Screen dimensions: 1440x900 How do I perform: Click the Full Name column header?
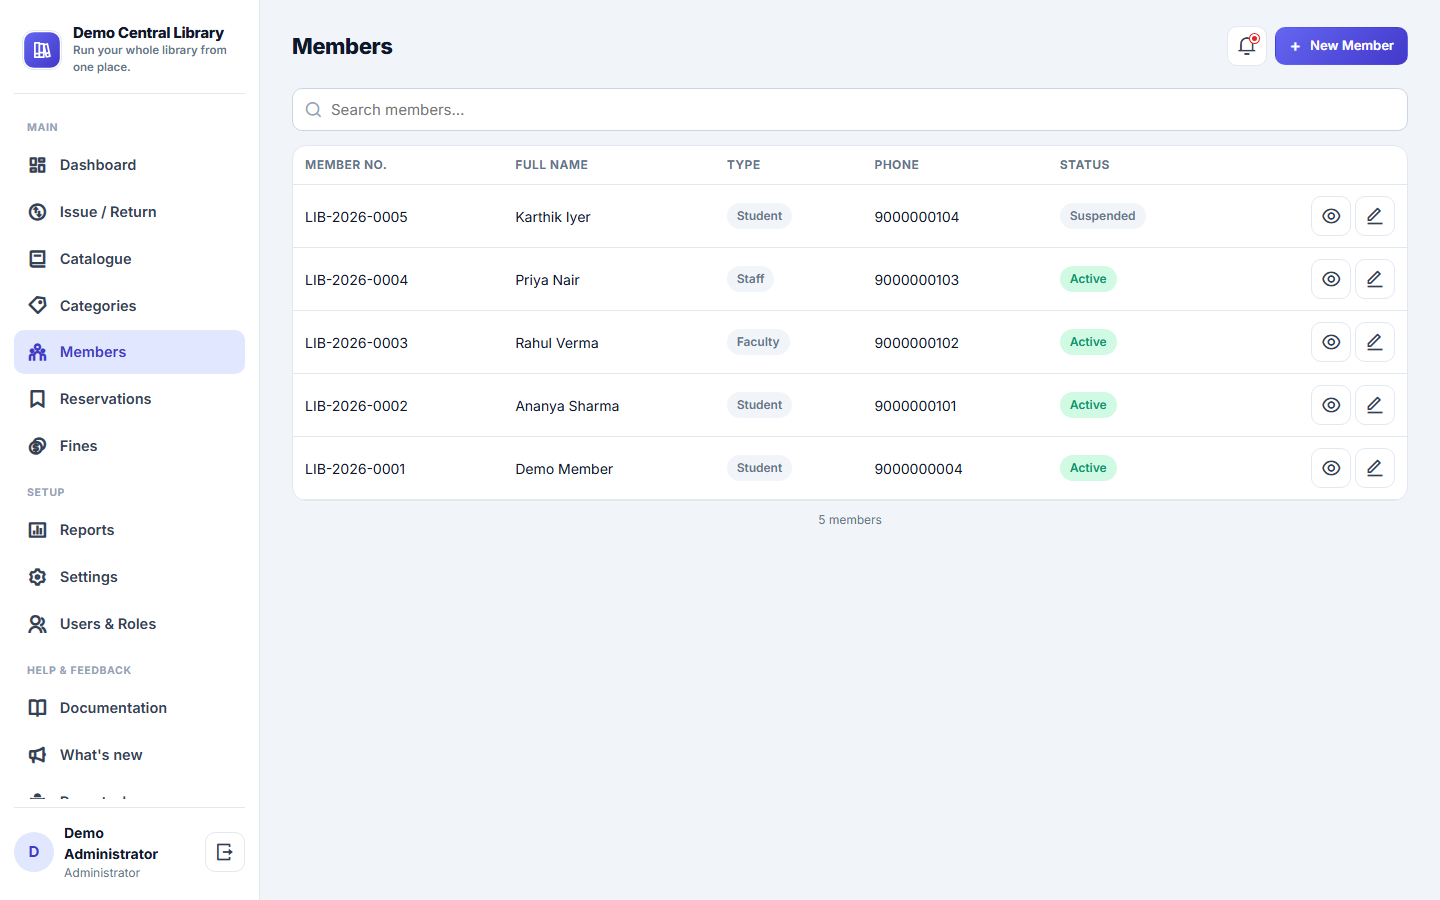552,165
